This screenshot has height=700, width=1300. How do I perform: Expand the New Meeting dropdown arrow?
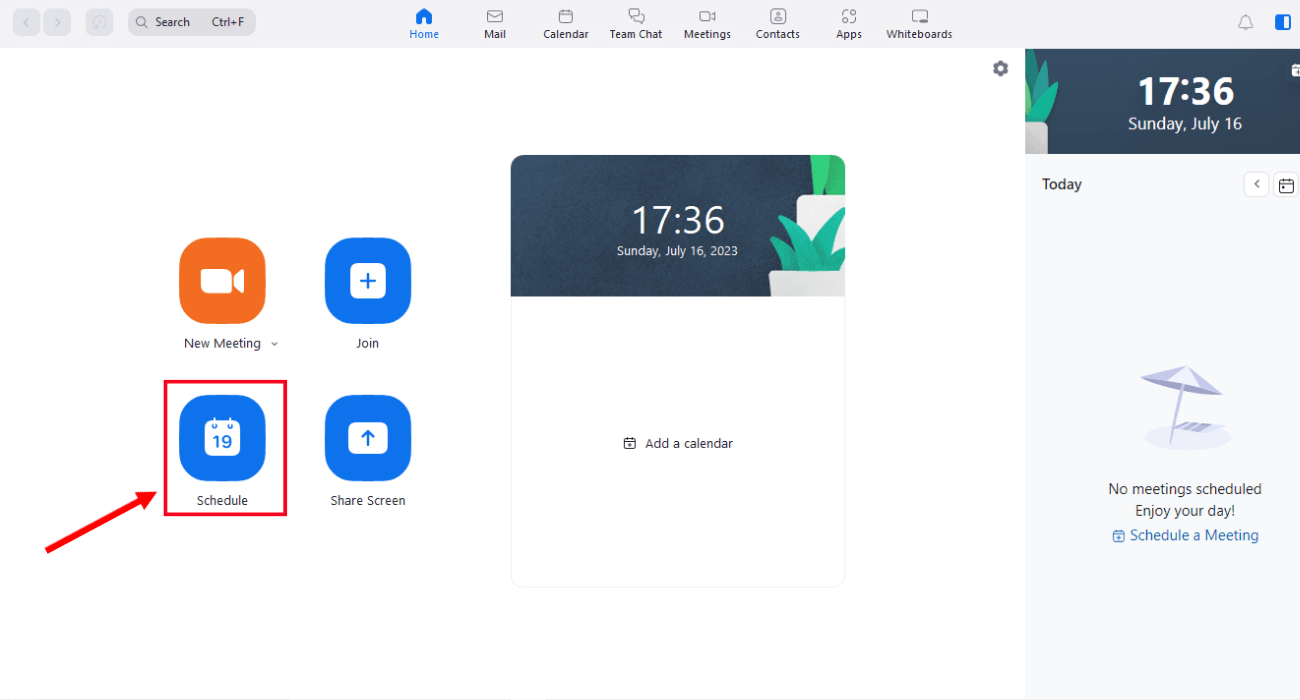tap(275, 344)
